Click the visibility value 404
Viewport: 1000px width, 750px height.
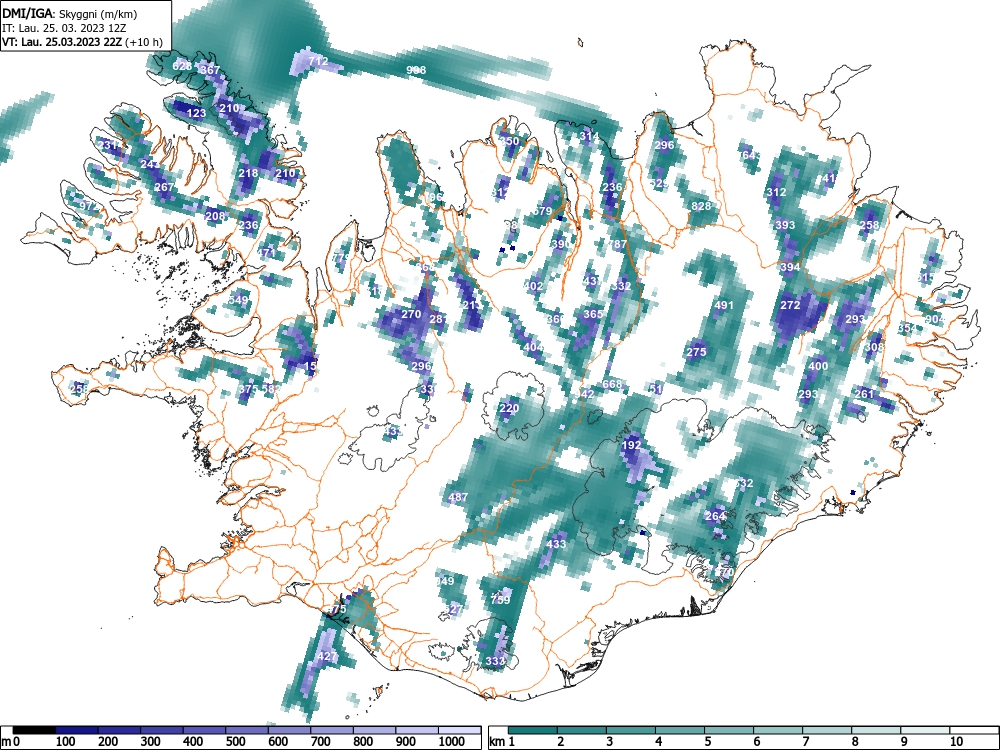click(533, 348)
